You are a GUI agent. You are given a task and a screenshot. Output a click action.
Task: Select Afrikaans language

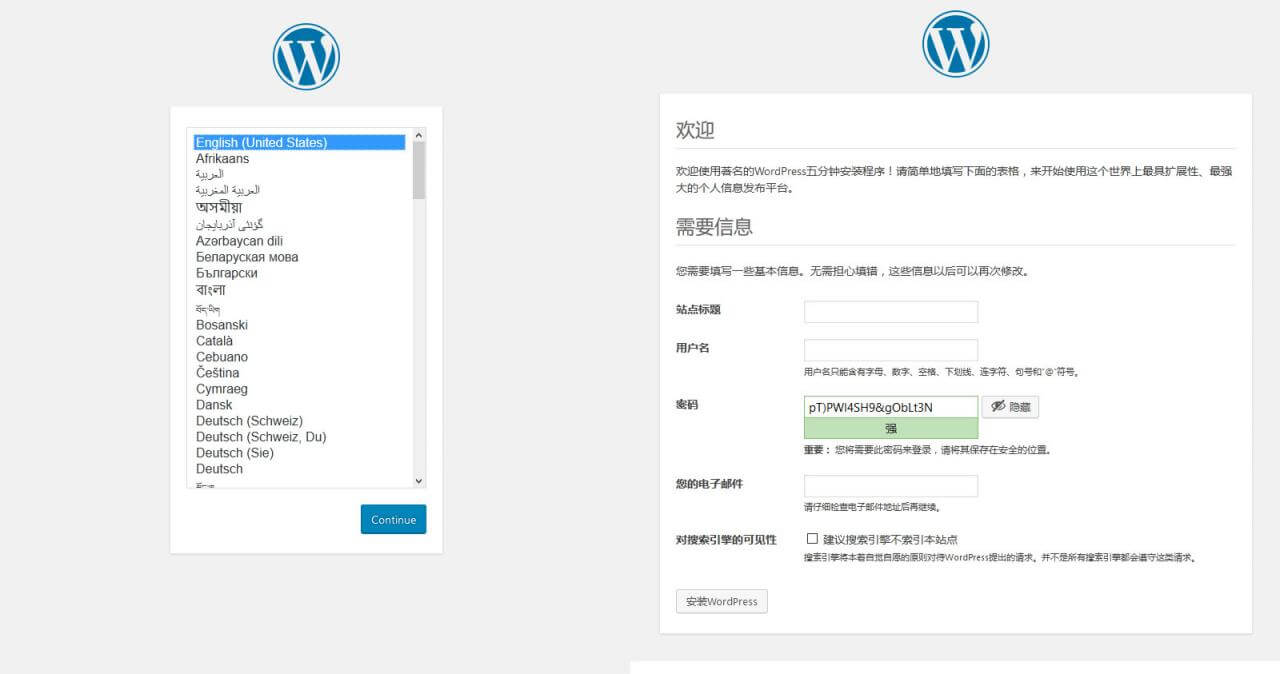[x=222, y=158]
